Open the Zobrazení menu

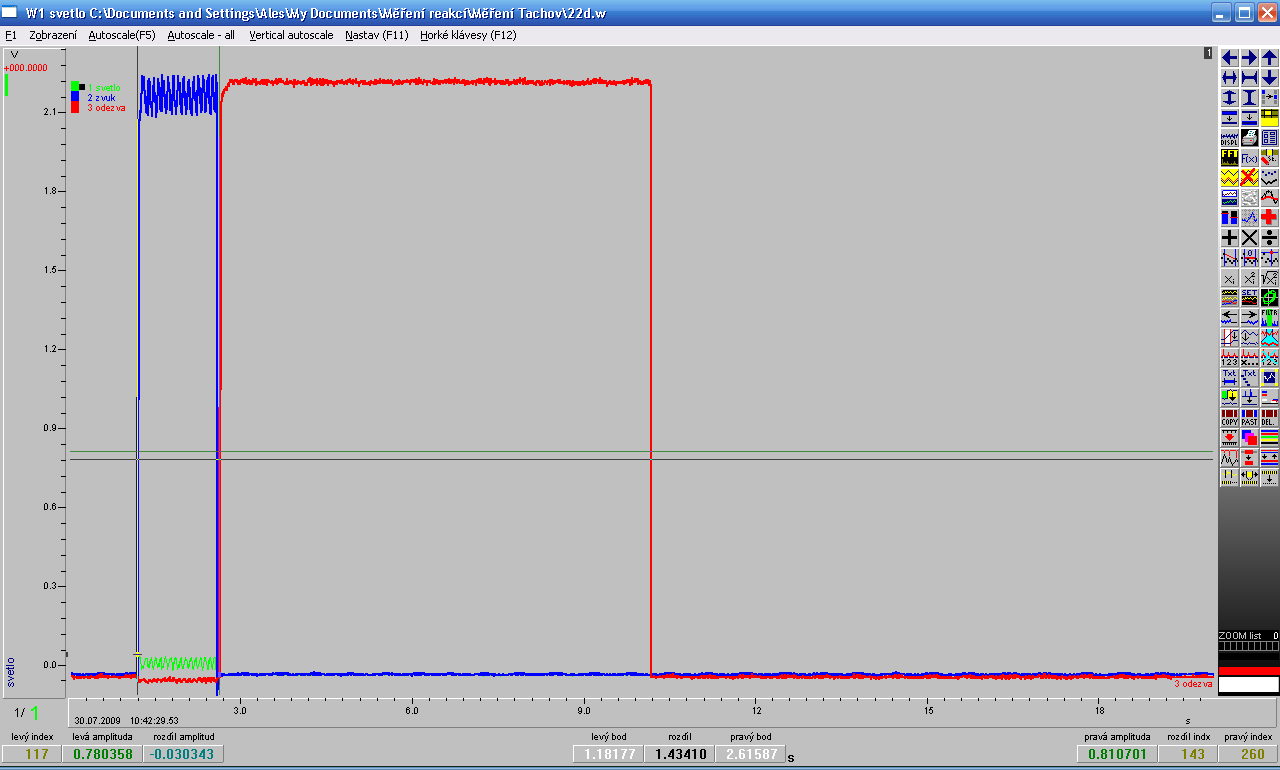pos(53,34)
